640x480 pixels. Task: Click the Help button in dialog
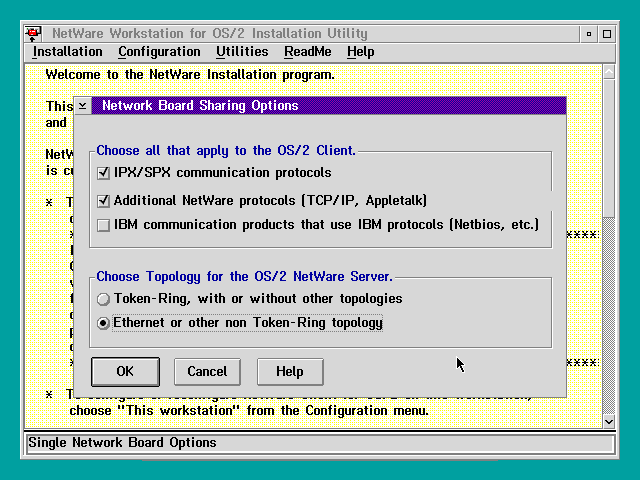(290, 372)
